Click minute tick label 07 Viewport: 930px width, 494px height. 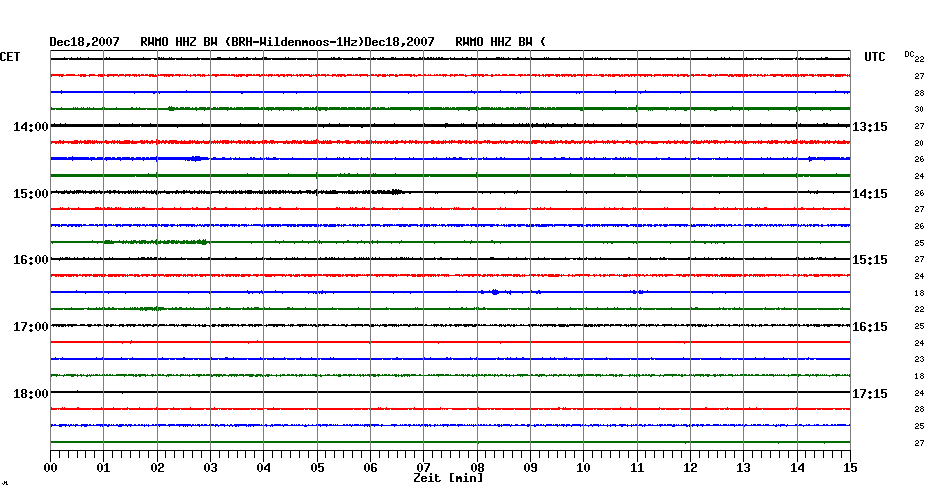[424, 468]
